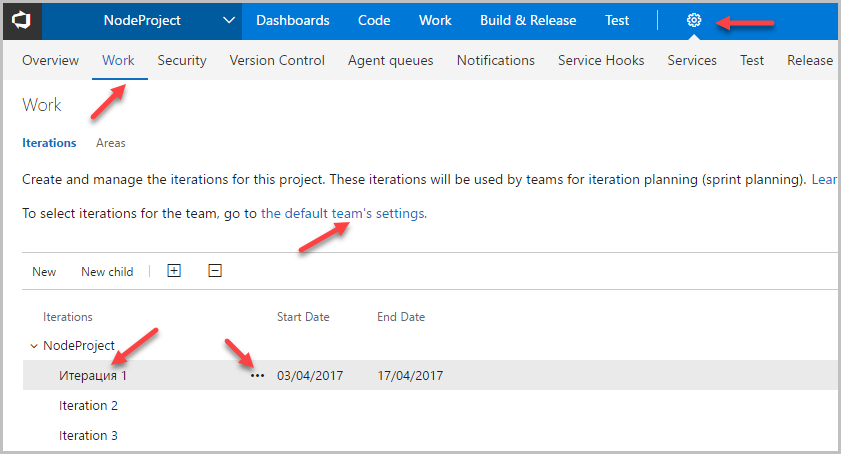Open the Version Control tab
Viewport: 841px width, 454px height.
277,60
